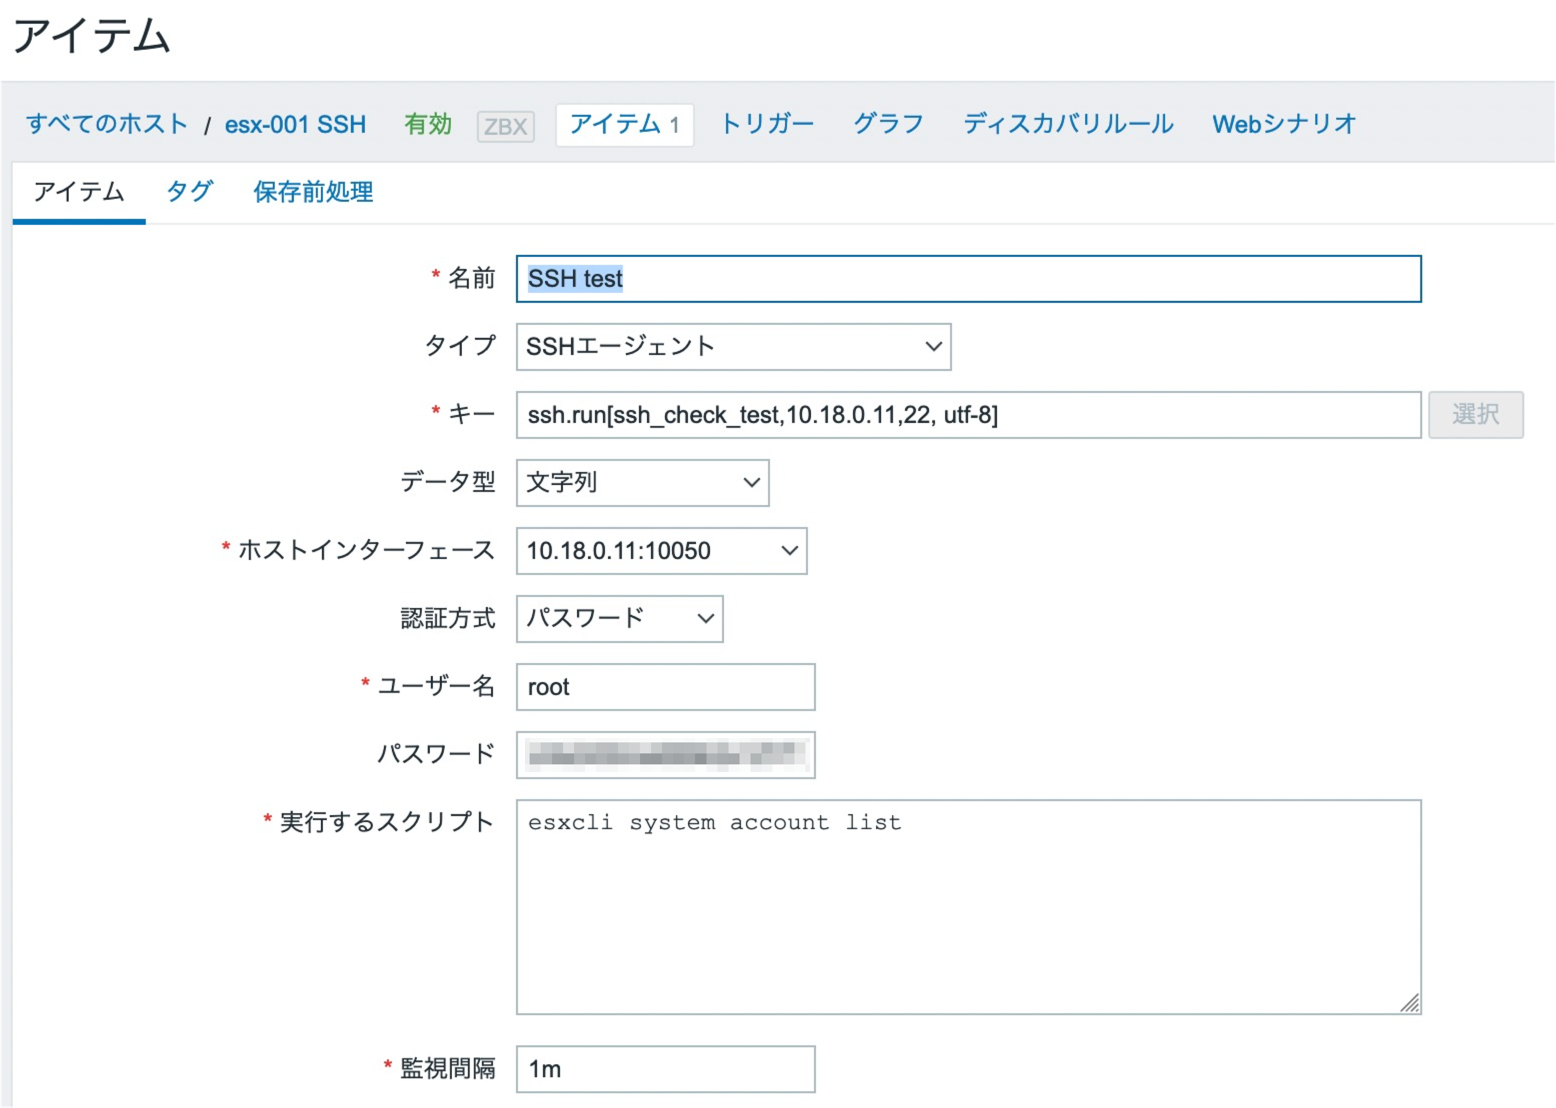Click the パスワード input field
1556x1108 pixels.
point(665,755)
